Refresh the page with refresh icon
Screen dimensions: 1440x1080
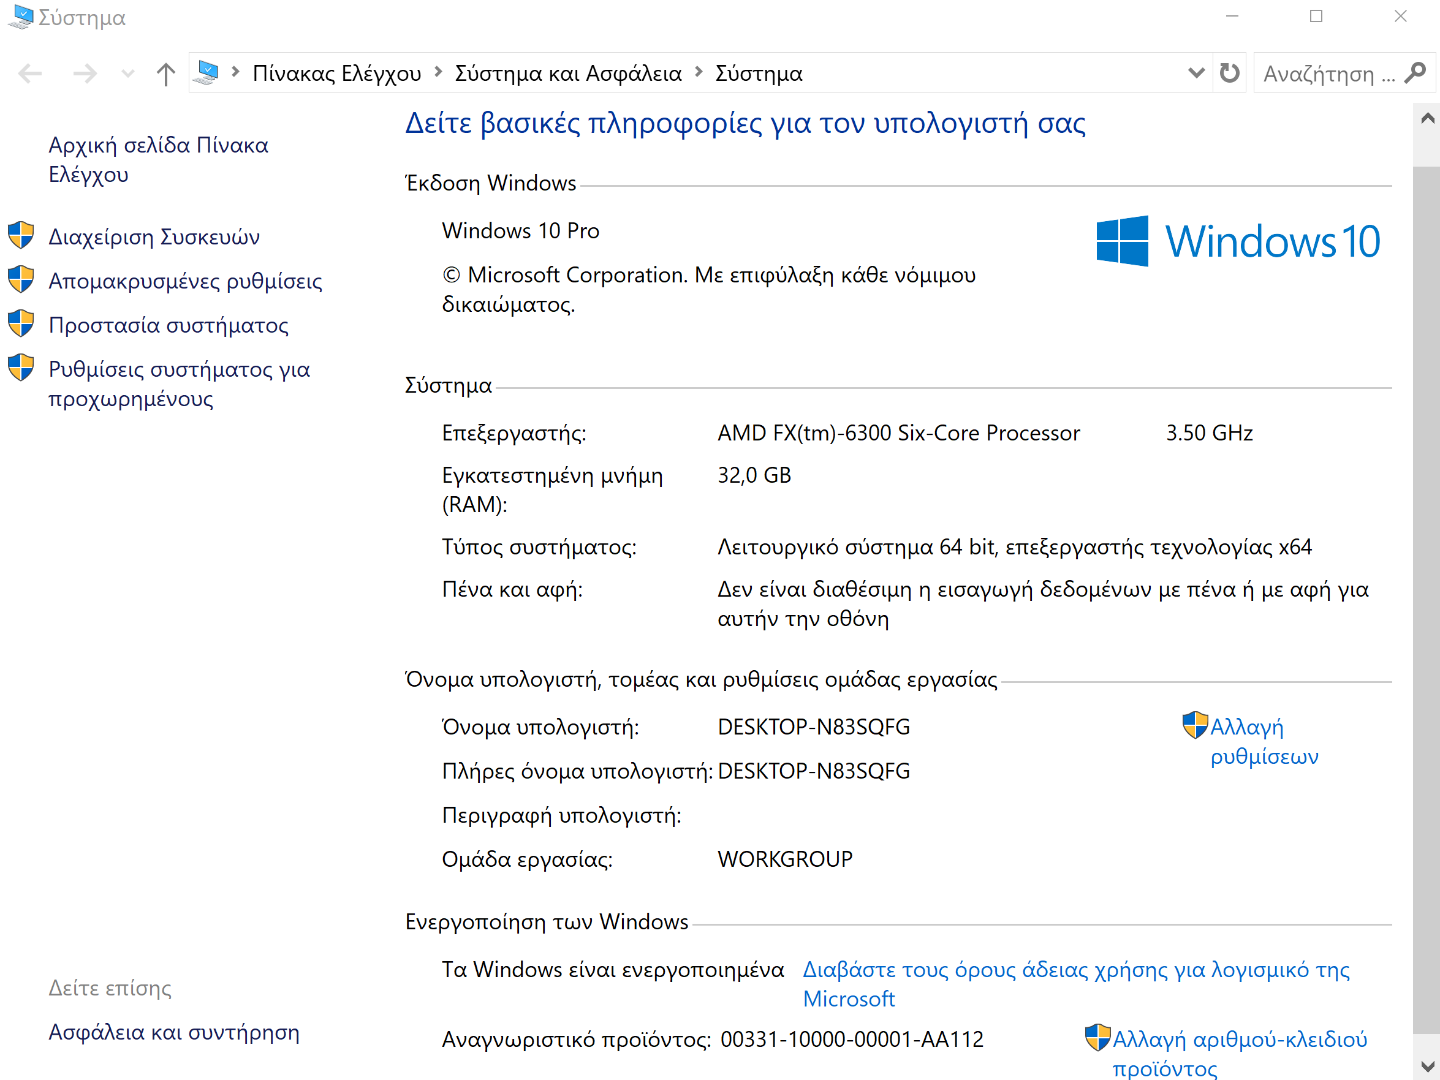tap(1230, 73)
